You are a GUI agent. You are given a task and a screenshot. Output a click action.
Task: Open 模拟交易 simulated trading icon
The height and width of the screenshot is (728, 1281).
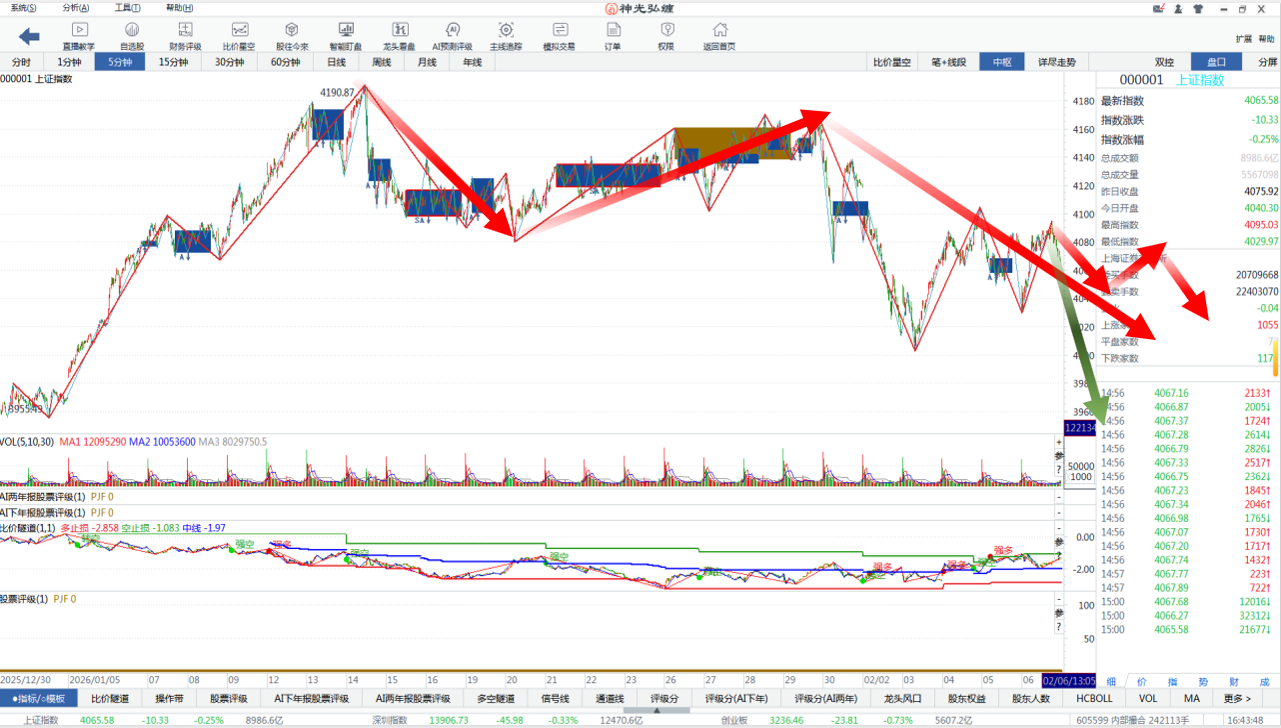tap(559, 37)
